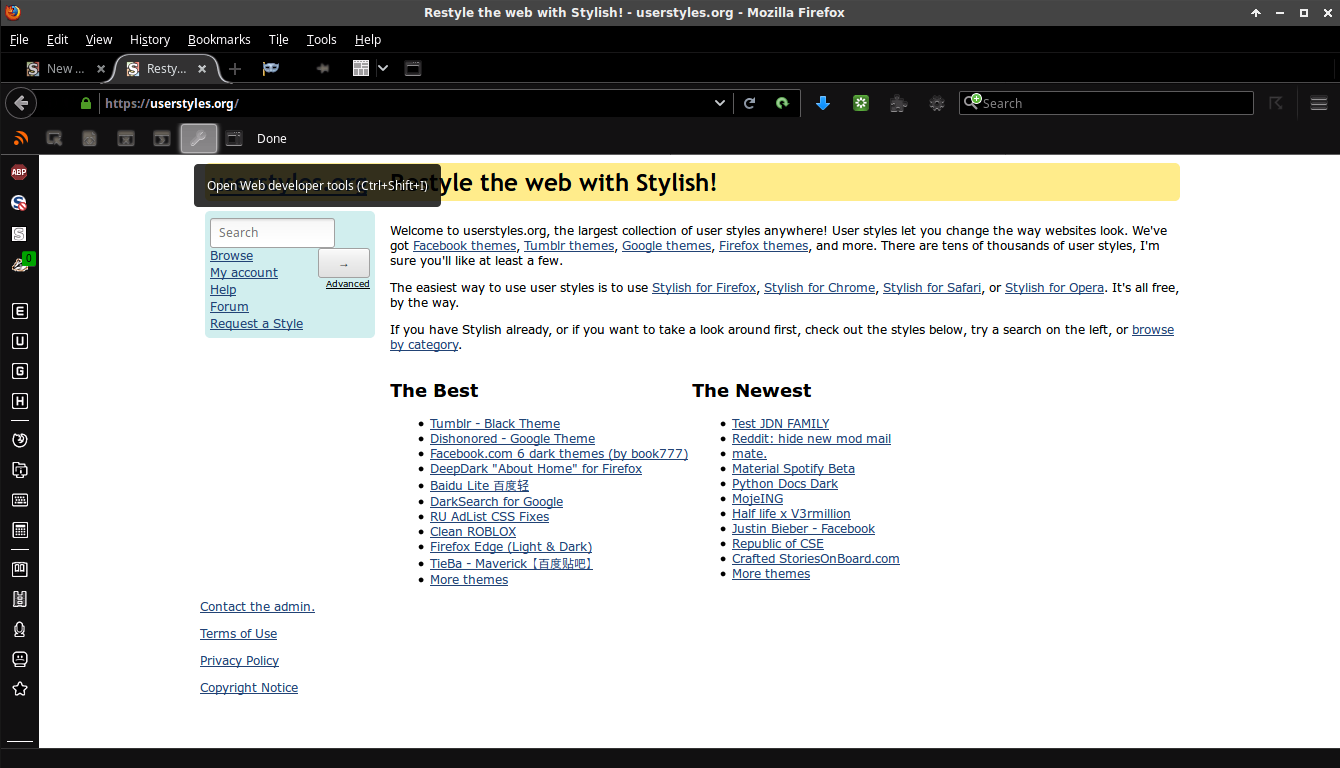Open the Edit menu
Image resolution: width=1340 pixels, height=768 pixels.
click(57, 40)
